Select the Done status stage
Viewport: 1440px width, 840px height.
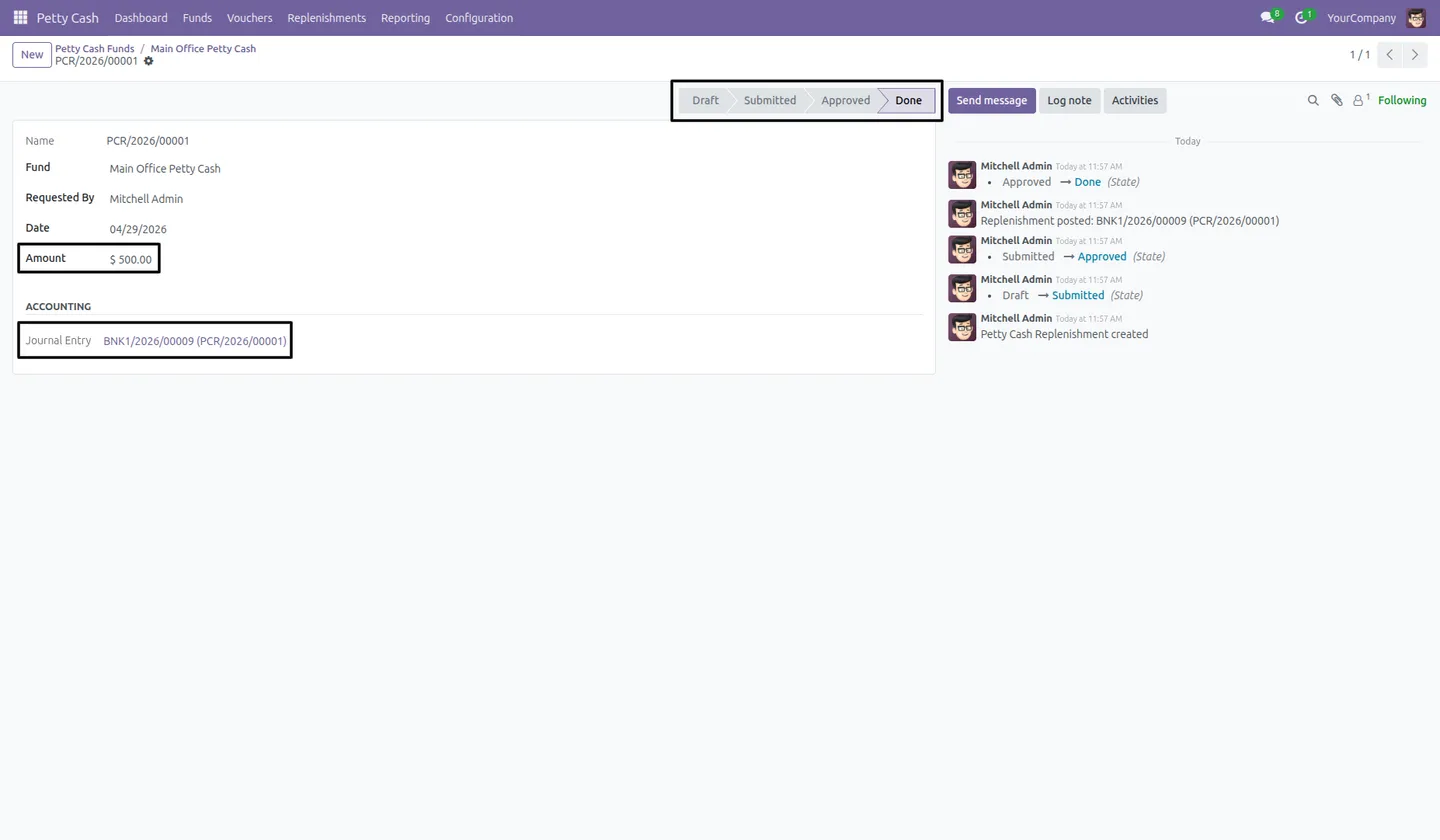pyautogui.click(x=907, y=100)
